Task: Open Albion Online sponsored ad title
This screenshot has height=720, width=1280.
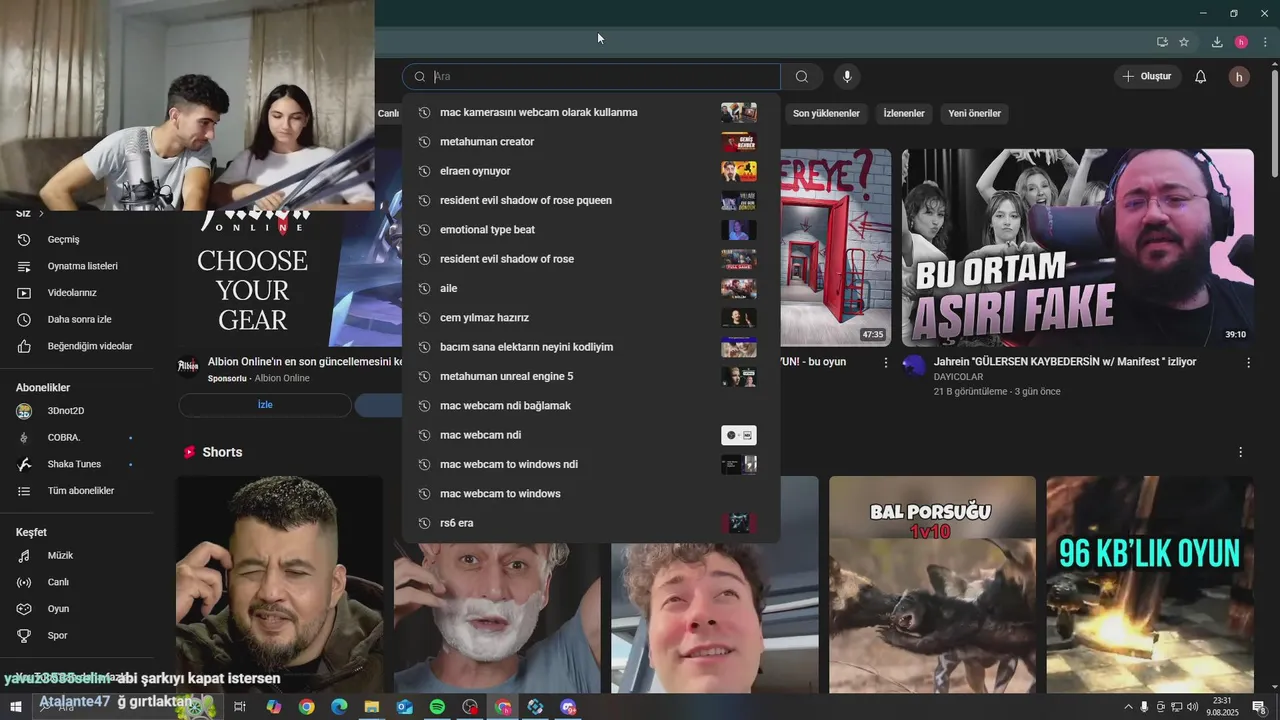Action: tap(305, 362)
